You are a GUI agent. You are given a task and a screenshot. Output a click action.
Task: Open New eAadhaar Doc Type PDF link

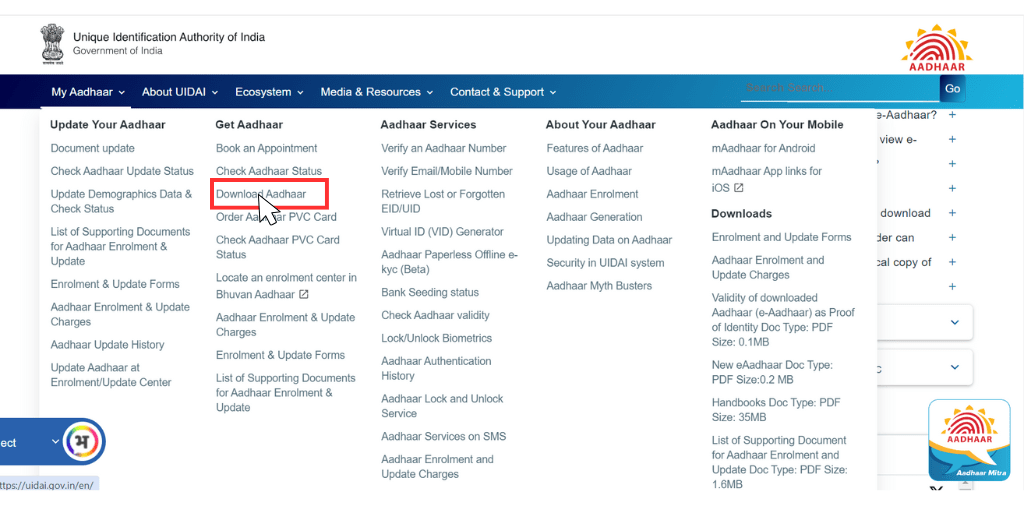[x=772, y=372]
